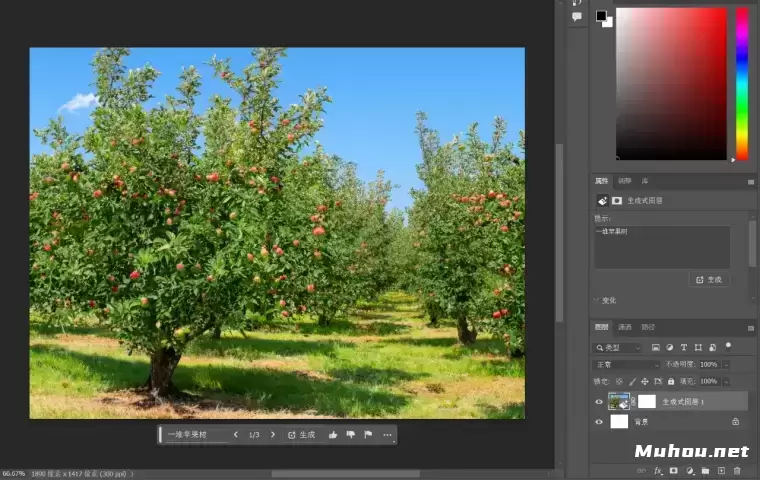Click the horizontal scrollbar below canvas
The width and height of the screenshot is (760, 480).
tap(346, 474)
